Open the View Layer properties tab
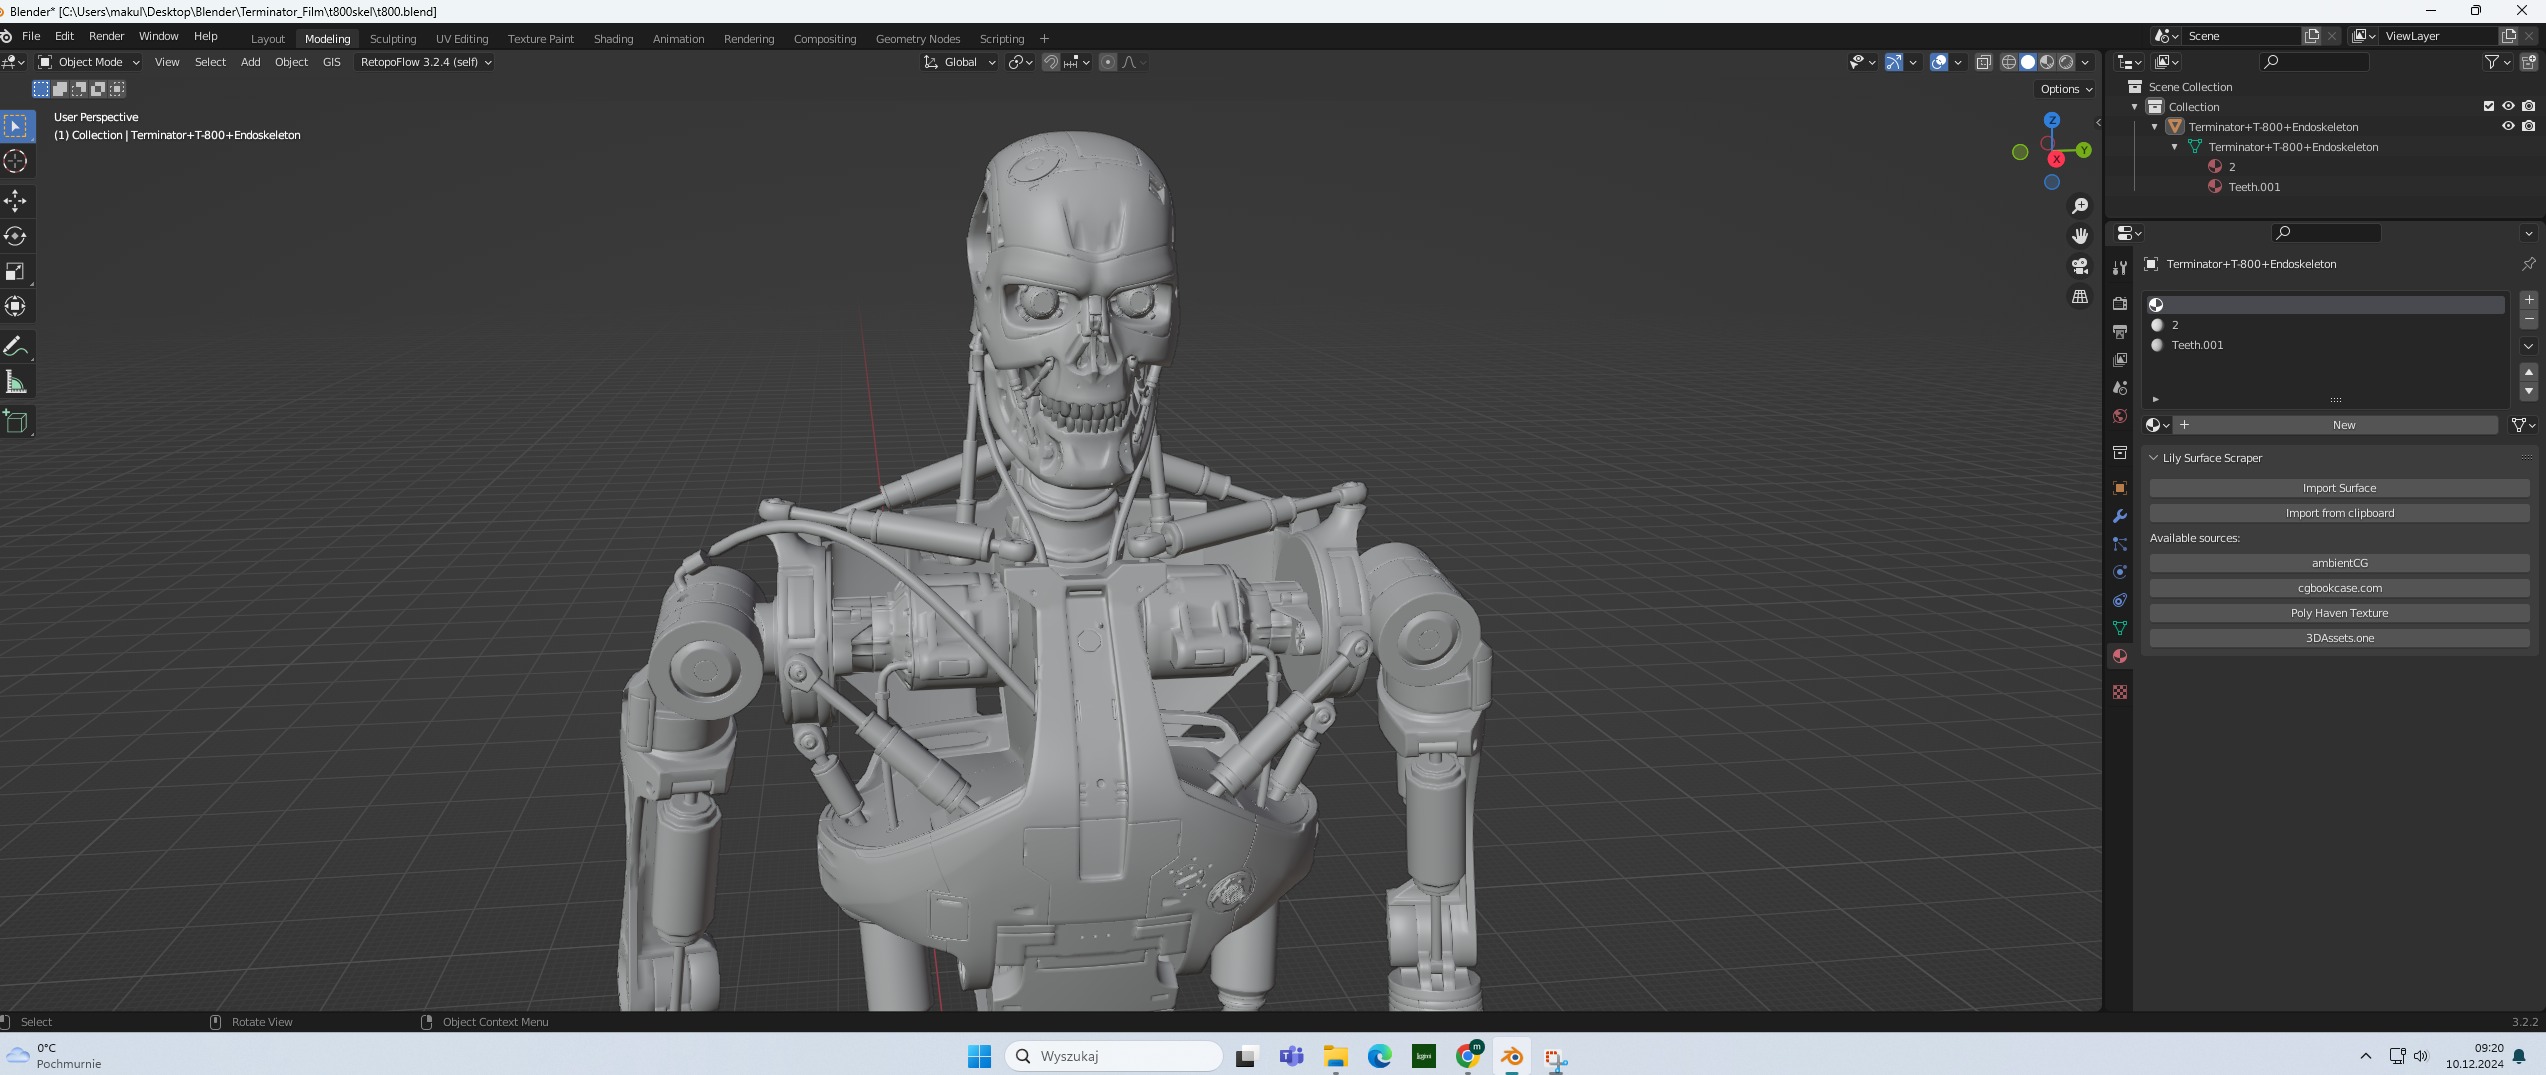The image size is (2546, 1075). (x=2119, y=359)
